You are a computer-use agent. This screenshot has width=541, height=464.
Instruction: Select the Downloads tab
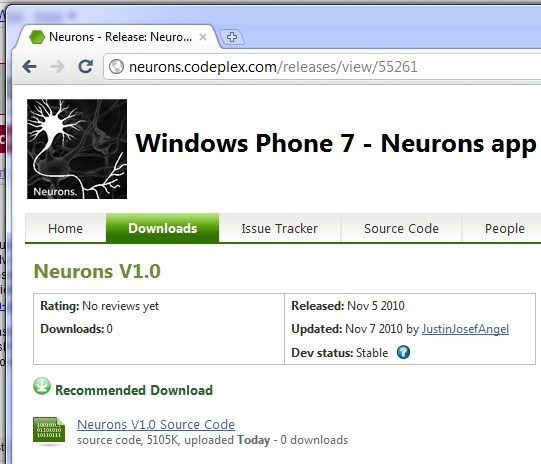163,228
